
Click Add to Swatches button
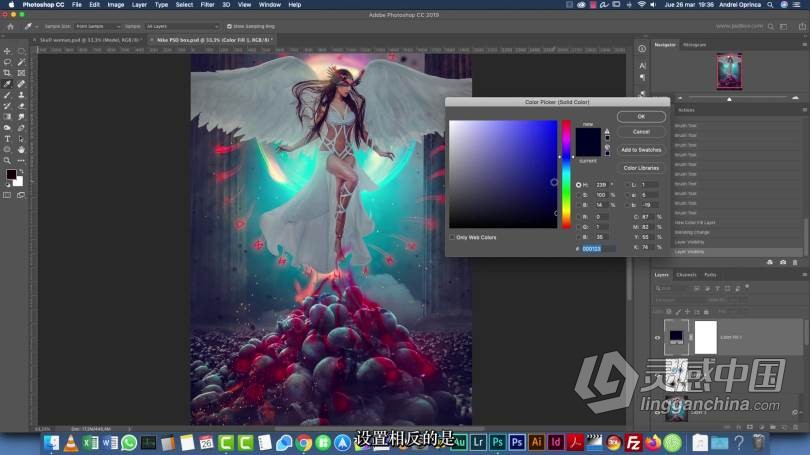pos(641,150)
